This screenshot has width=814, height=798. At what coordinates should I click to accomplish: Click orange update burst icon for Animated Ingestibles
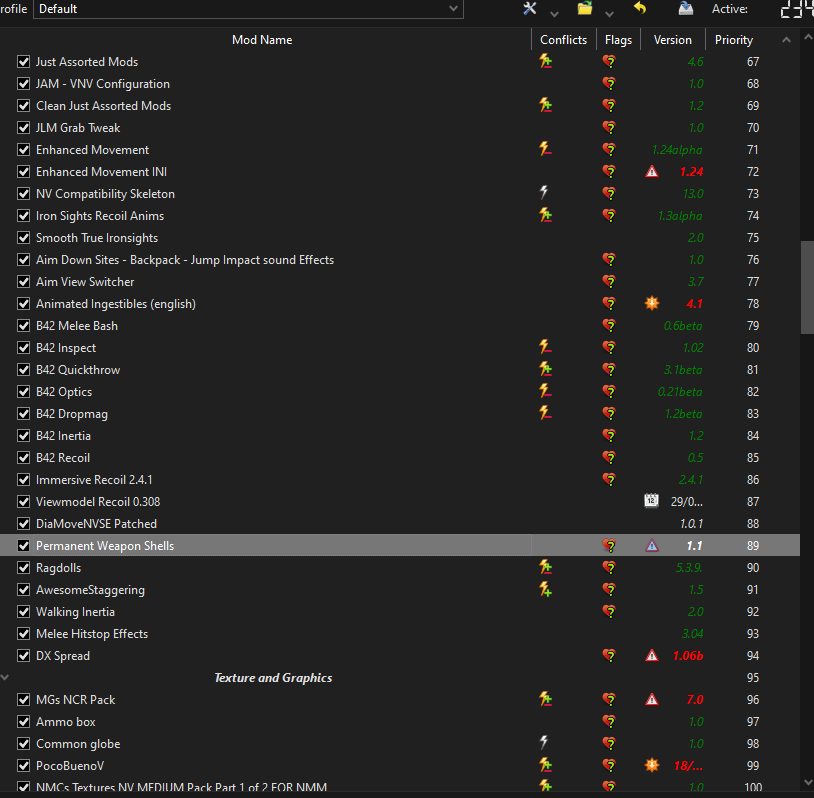(652, 303)
